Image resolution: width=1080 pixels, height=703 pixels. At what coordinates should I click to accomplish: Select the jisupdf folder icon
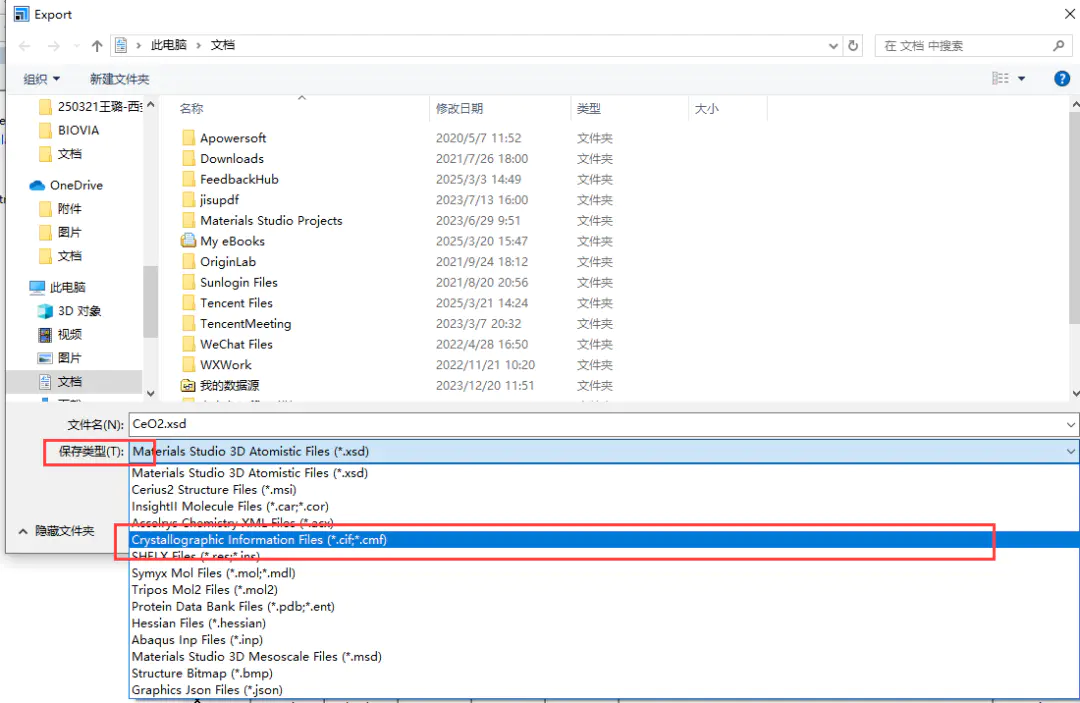[188, 200]
